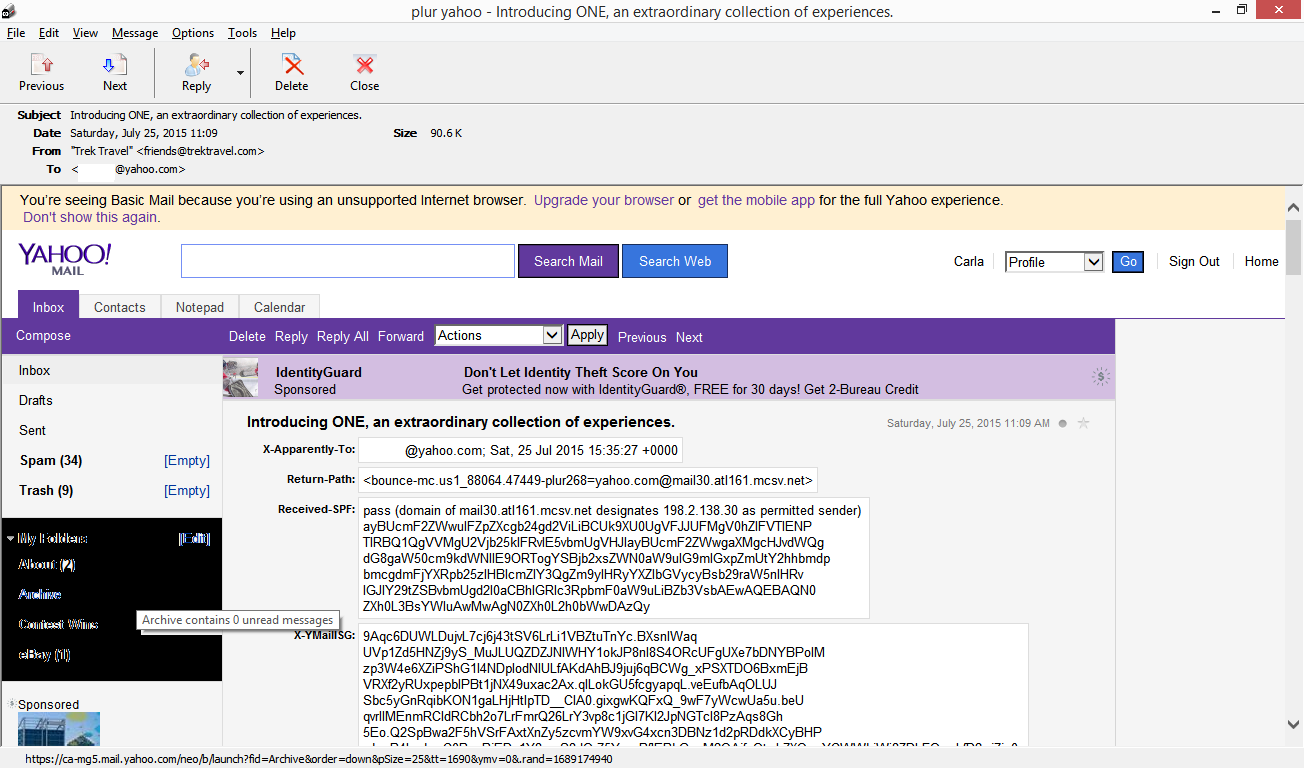Open the About folder under My Folders
Screen dimensions: 1304x768
[47, 565]
